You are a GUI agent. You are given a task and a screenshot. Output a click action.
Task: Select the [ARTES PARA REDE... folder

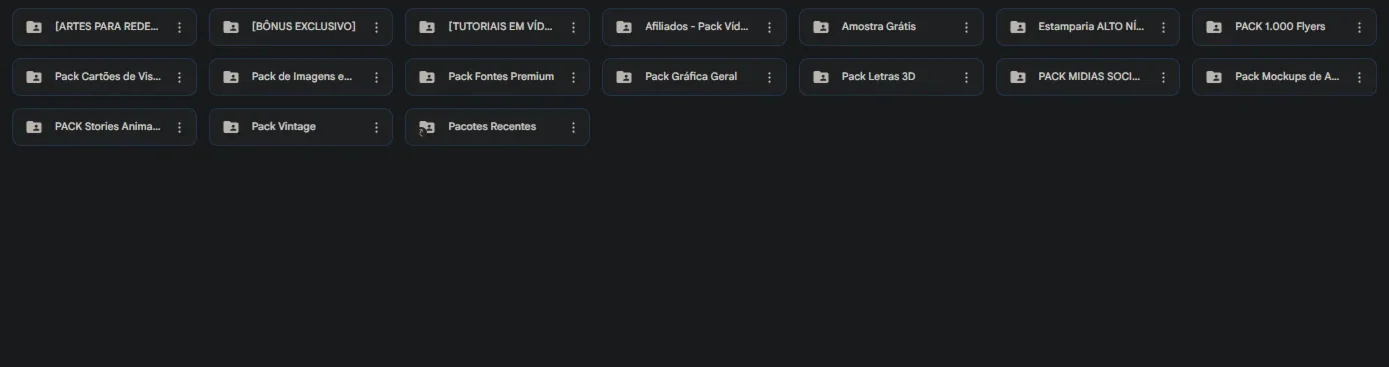[104, 27]
